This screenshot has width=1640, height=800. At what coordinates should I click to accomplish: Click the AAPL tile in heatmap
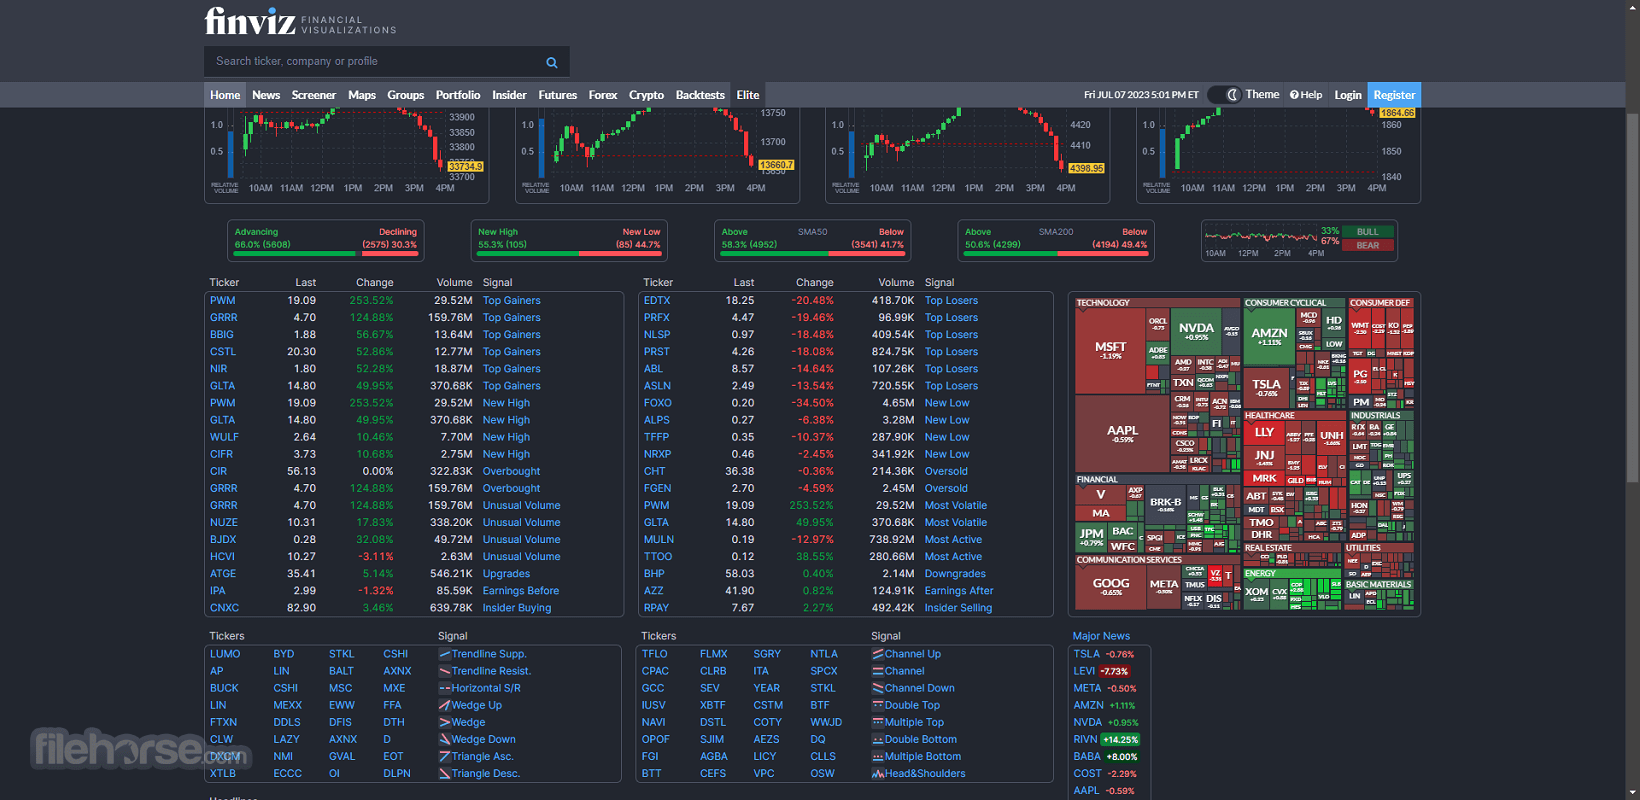tap(1122, 433)
